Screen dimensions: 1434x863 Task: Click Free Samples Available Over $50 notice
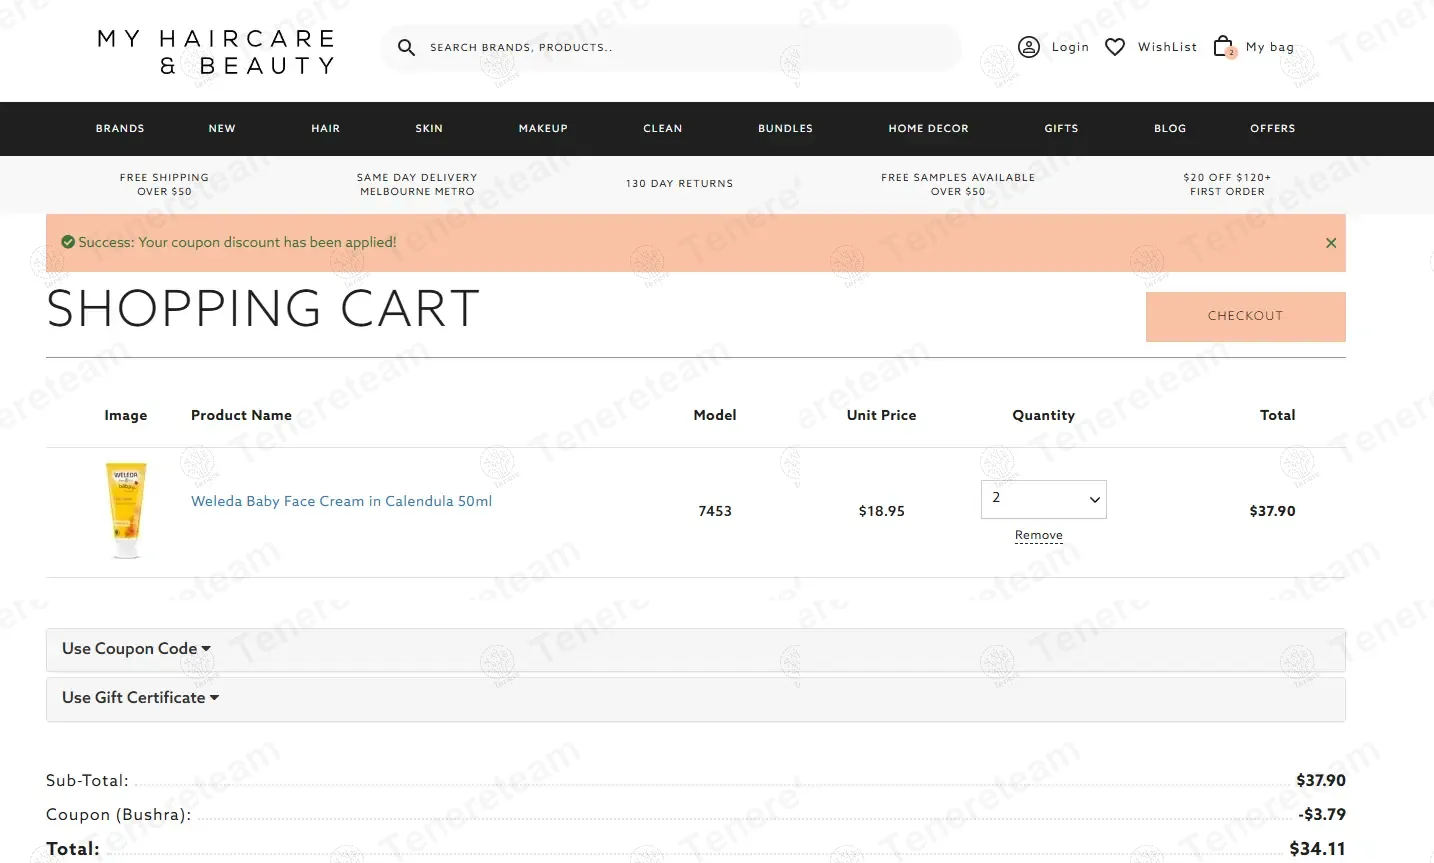(x=958, y=184)
